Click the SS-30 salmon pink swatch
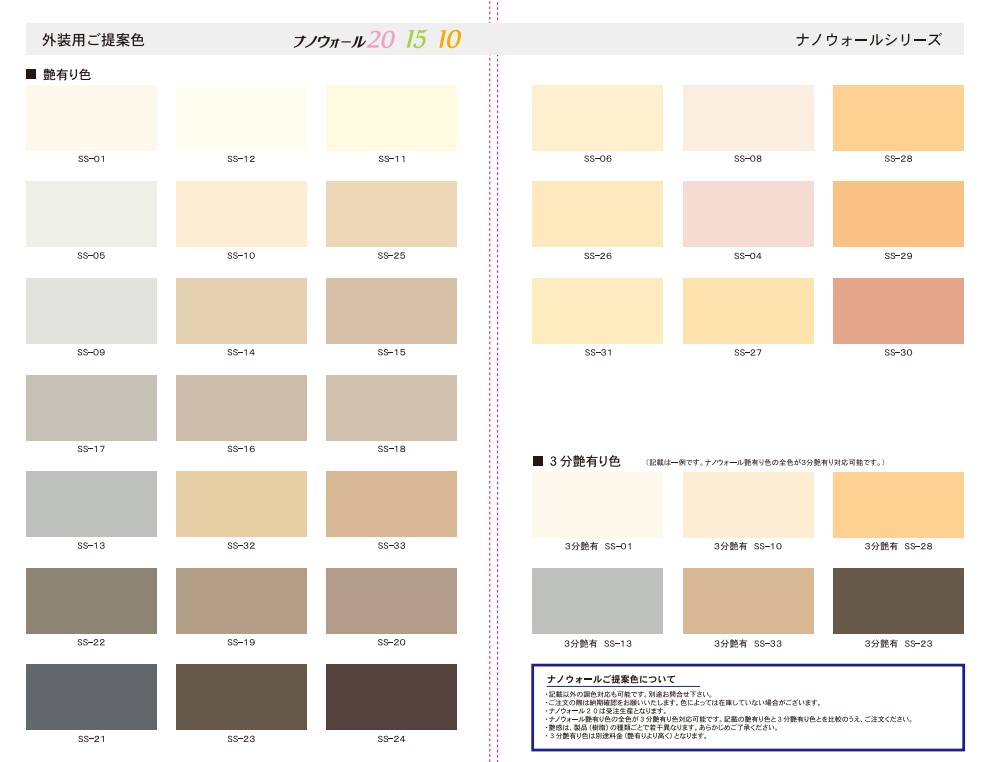This screenshot has width=990, height=762. [897, 311]
